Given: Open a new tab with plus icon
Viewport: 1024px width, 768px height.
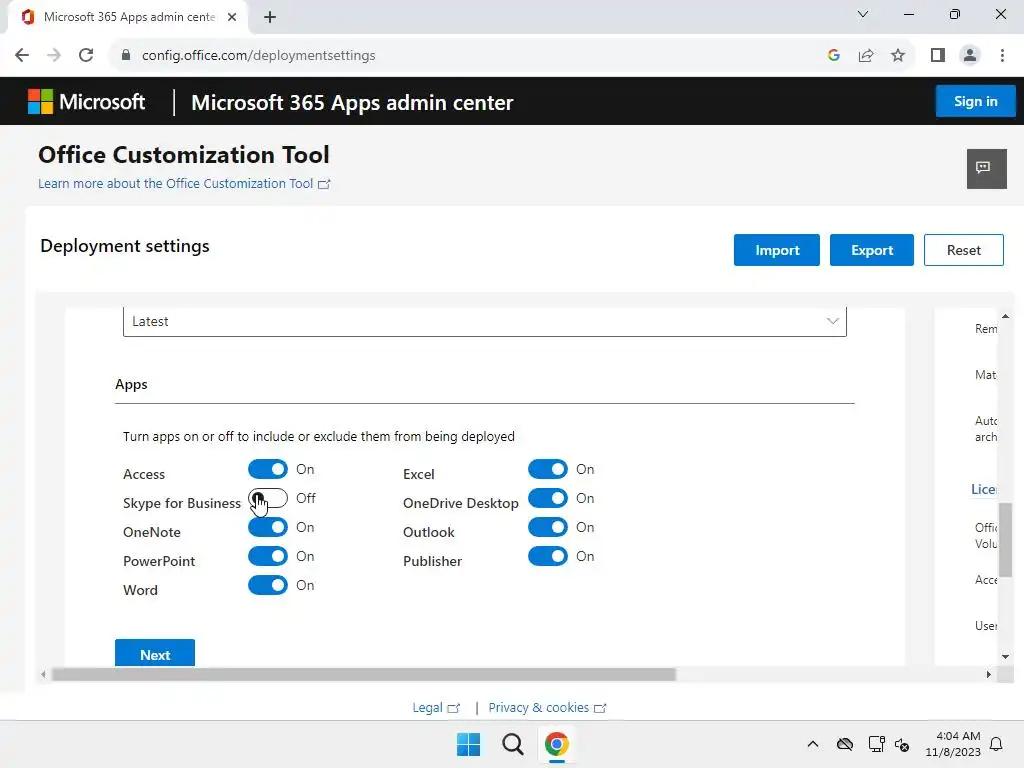Looking at the screenshot, I should click(x=270, y=17).
